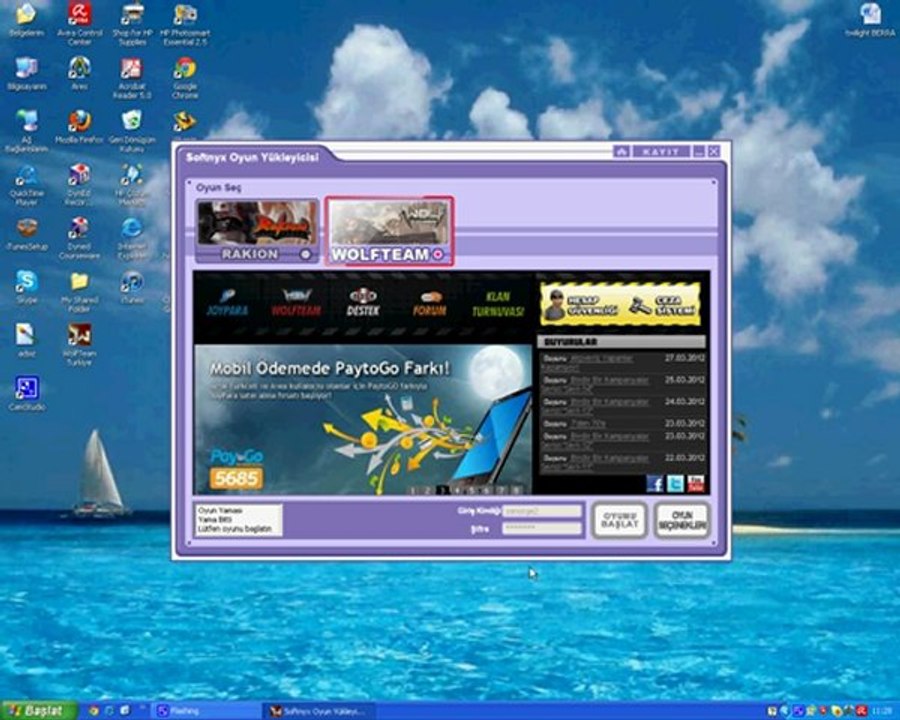
Task: Open Twitter icon in launcher
Action: [x=675, y=483]
